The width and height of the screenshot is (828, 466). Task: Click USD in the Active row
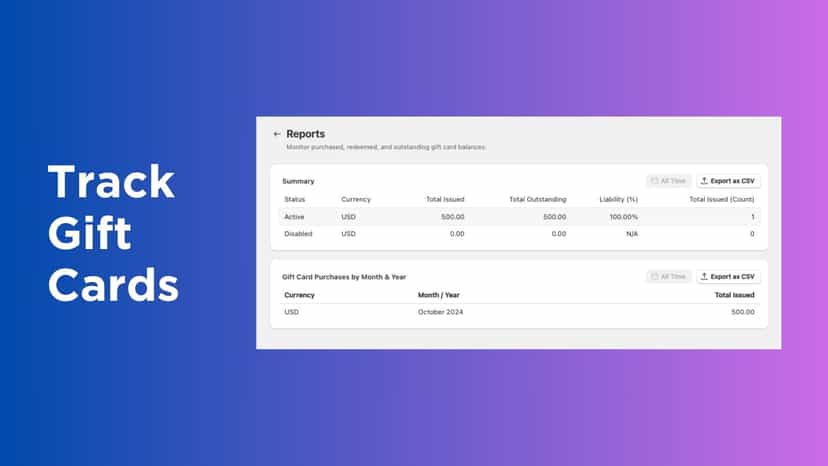[349, 217]
